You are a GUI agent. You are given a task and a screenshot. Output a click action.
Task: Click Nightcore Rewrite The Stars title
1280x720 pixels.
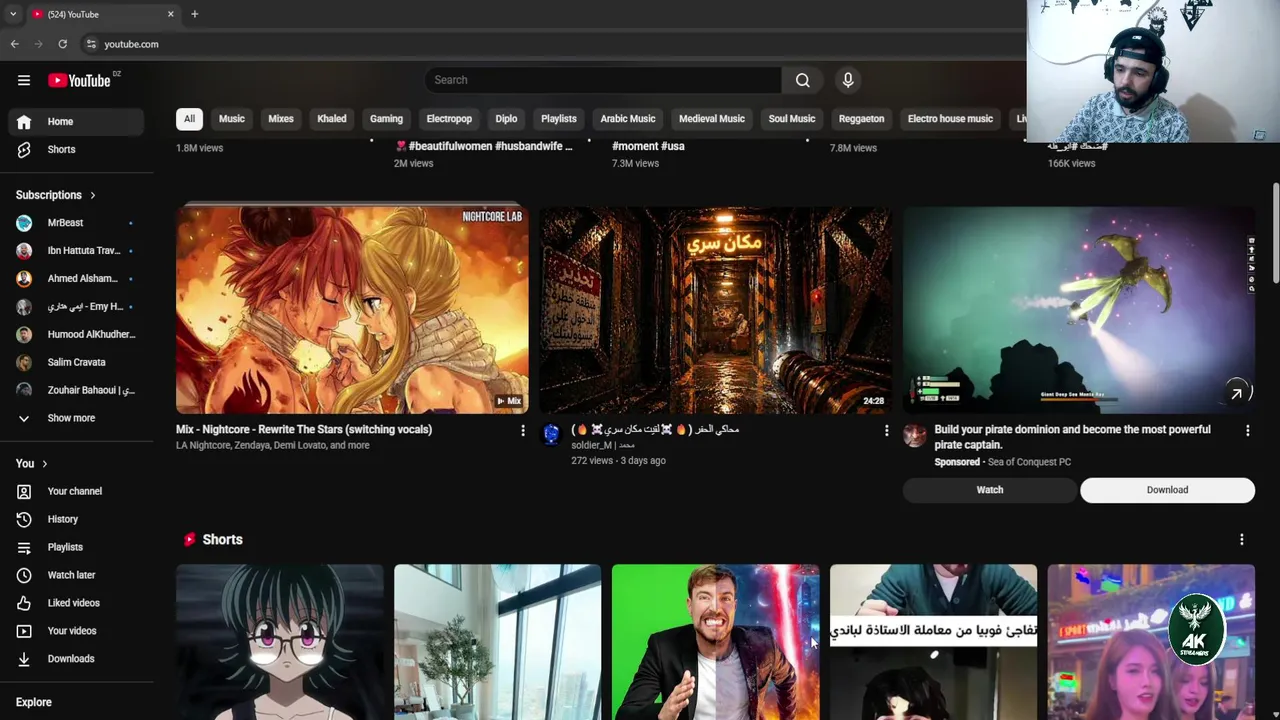304,430
